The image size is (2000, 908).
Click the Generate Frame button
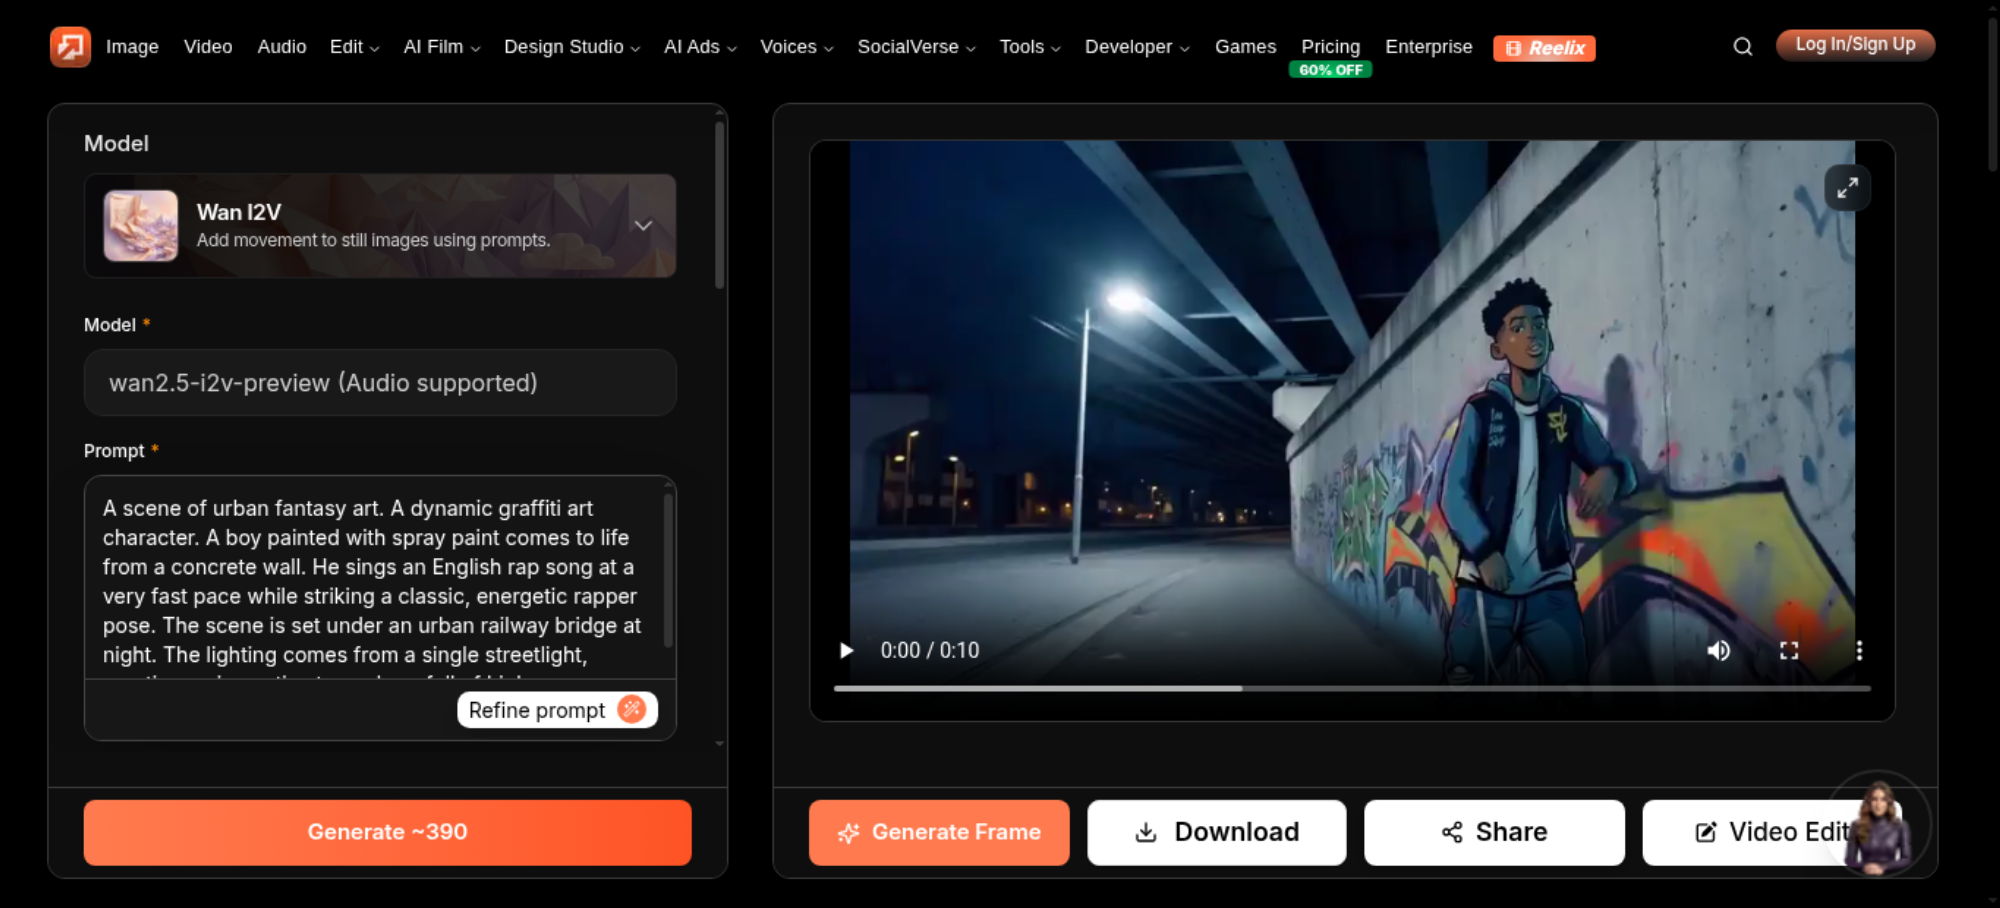[x=939, y=832]
